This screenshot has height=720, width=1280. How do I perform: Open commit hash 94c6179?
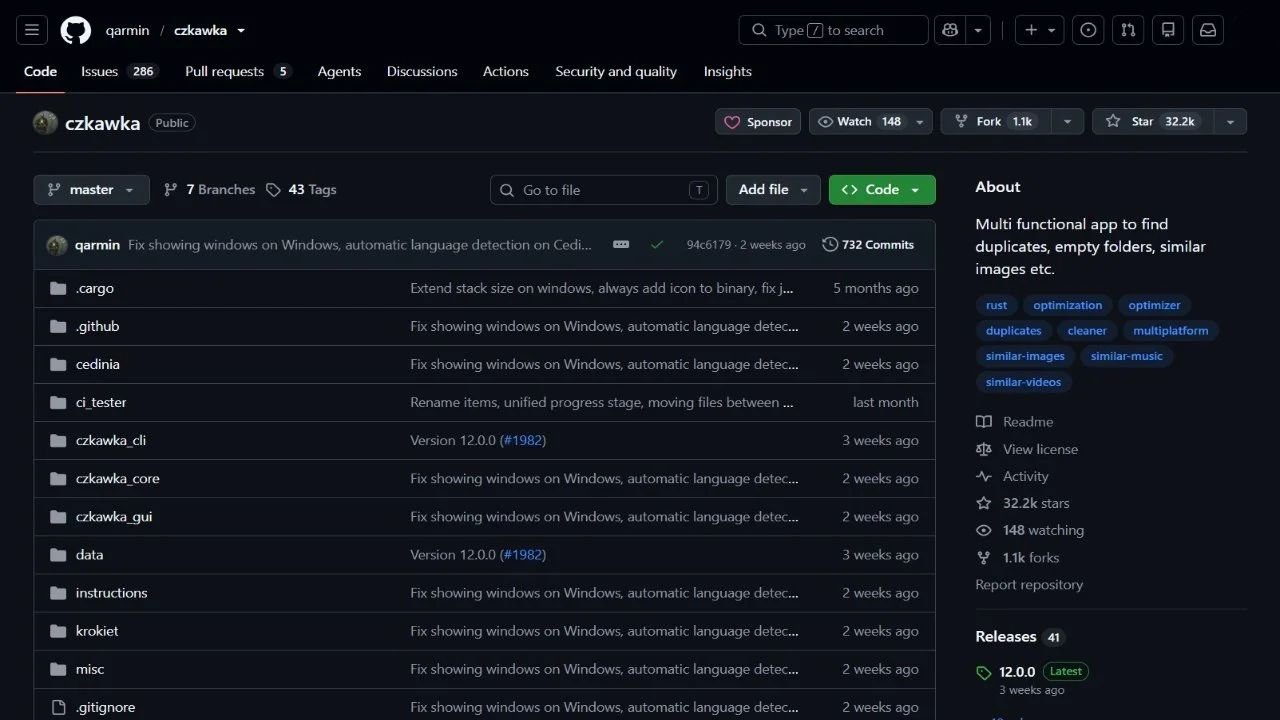point(709,245)
